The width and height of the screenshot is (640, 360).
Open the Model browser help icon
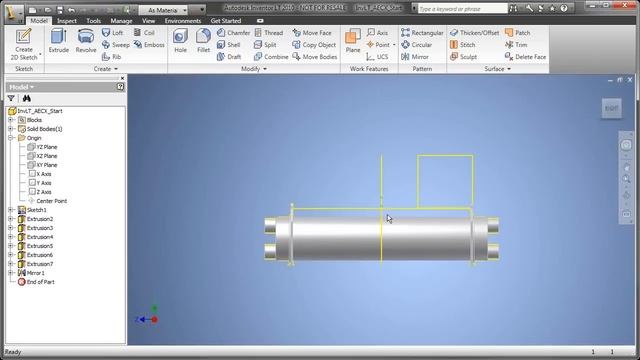[x=120, y=87]
